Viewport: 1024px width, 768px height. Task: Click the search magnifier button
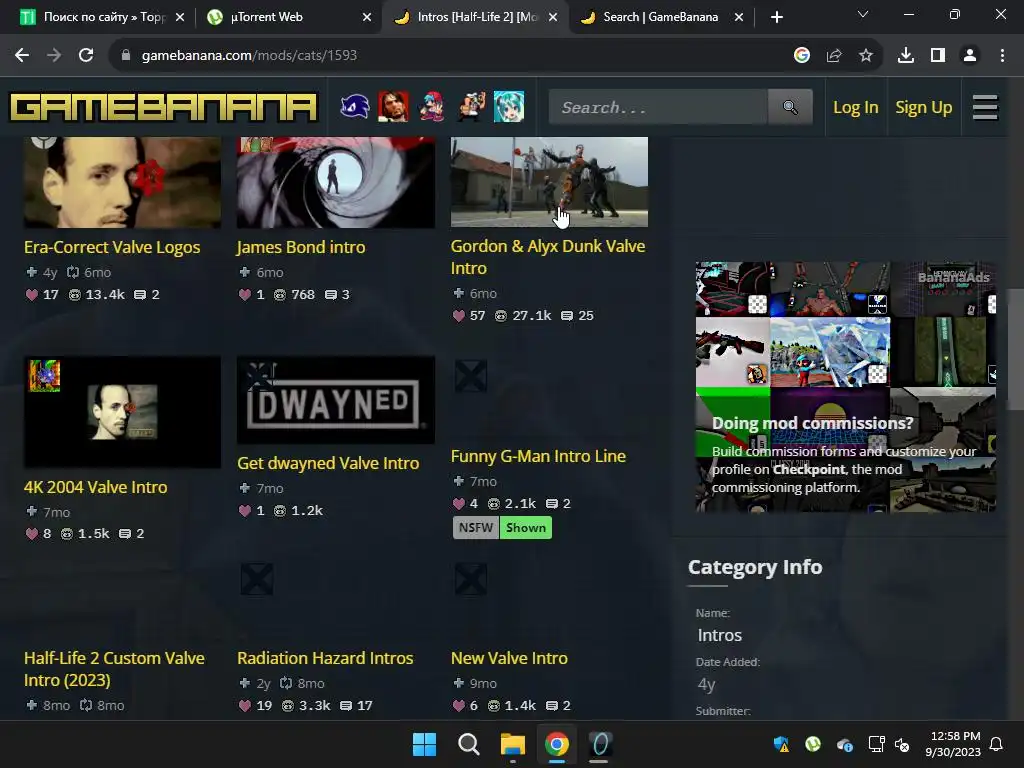click(790, 107)
